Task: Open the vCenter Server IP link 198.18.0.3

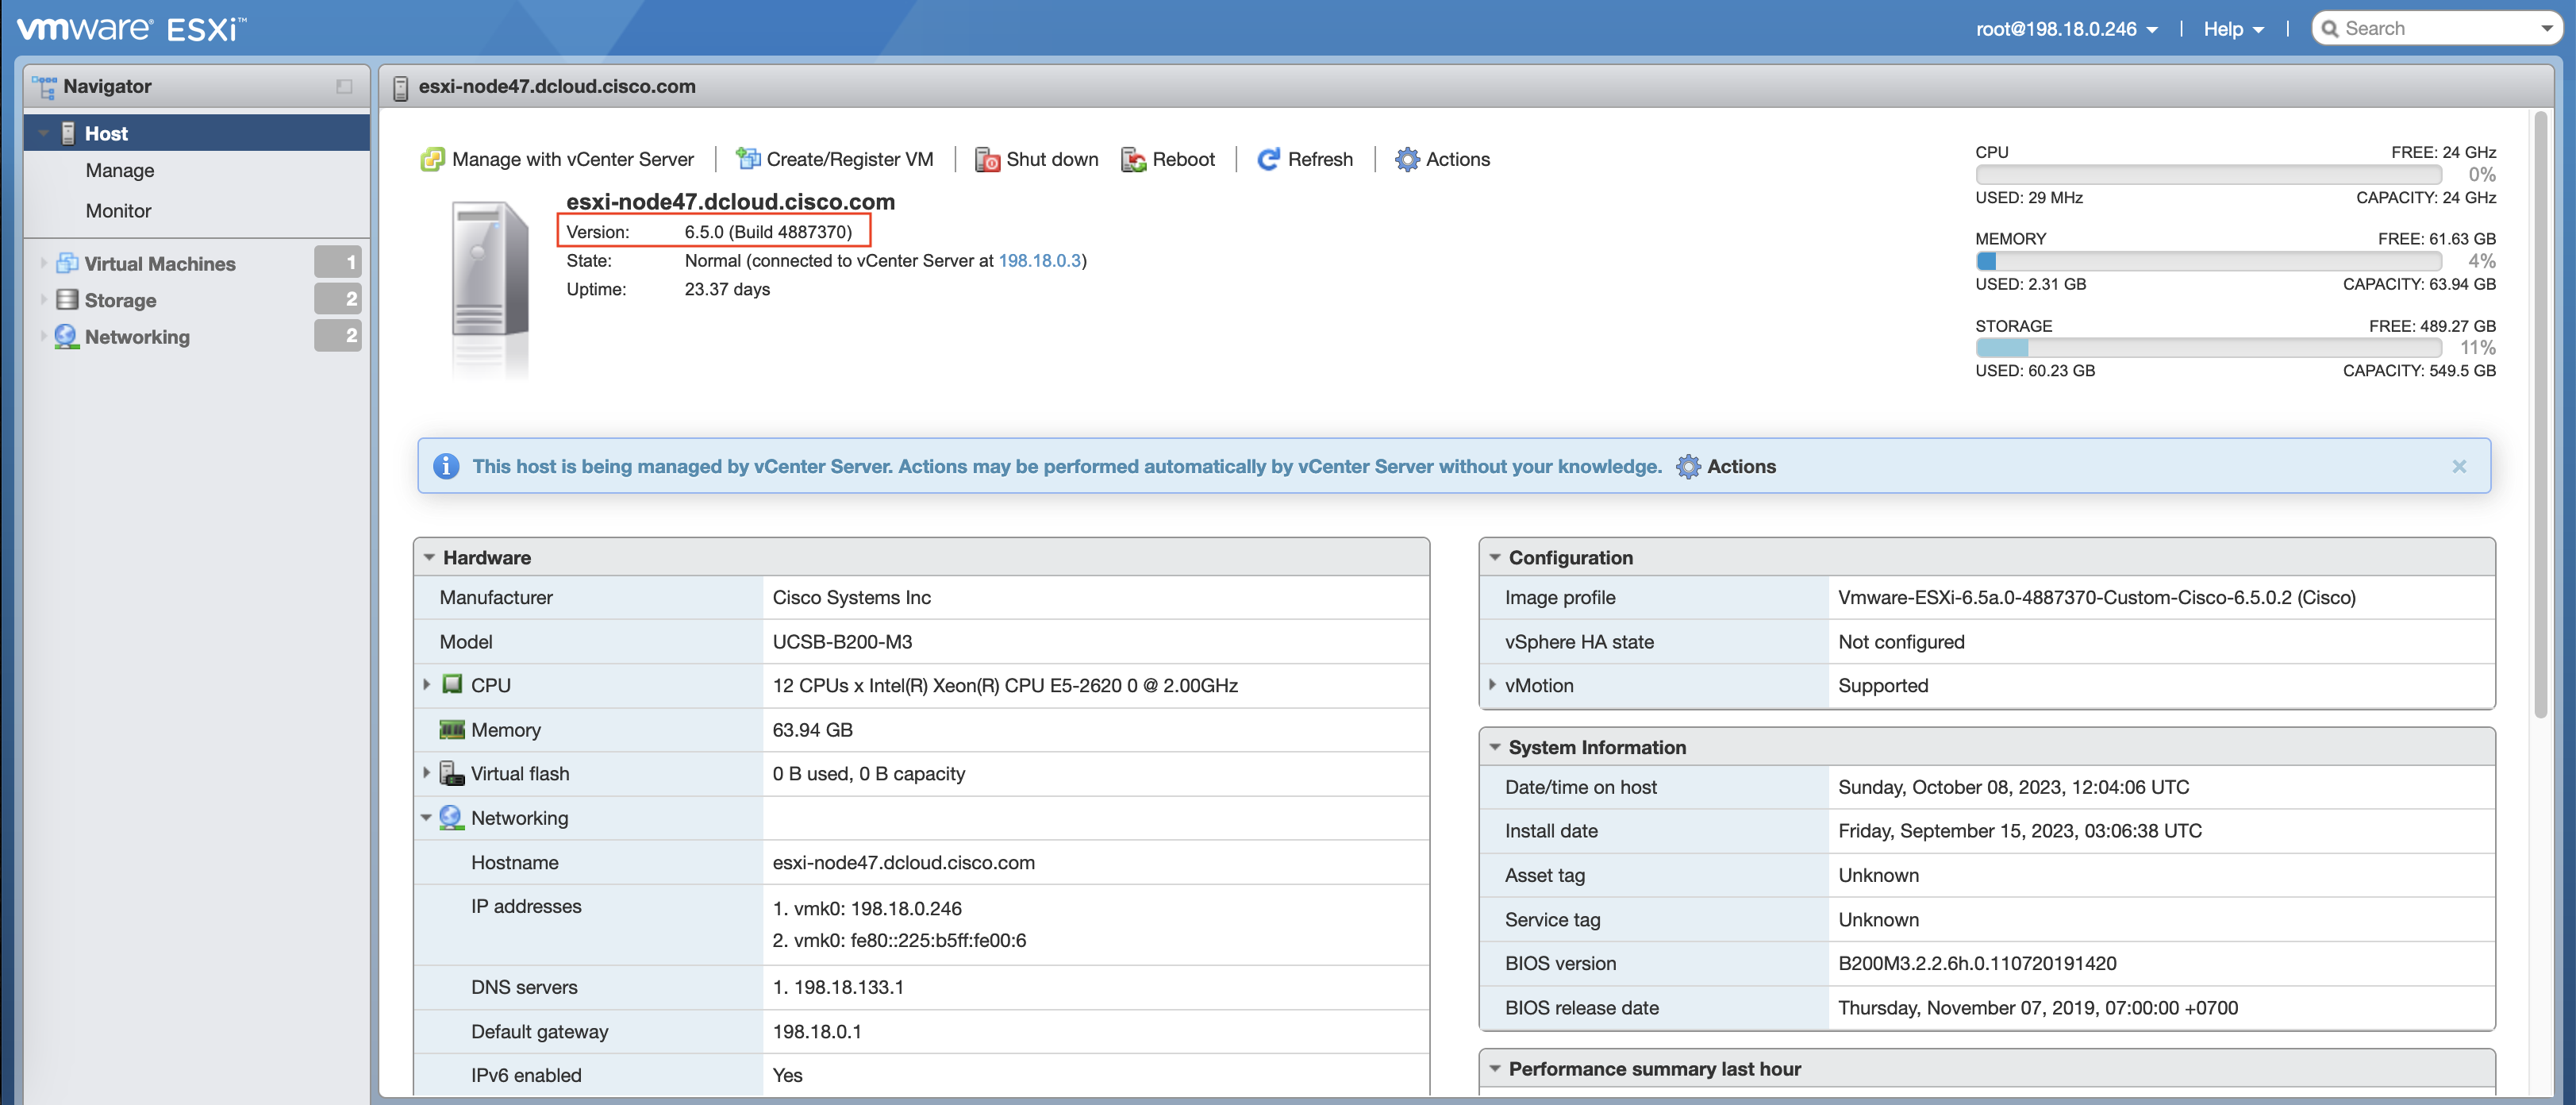Action: pos(1039,261)
